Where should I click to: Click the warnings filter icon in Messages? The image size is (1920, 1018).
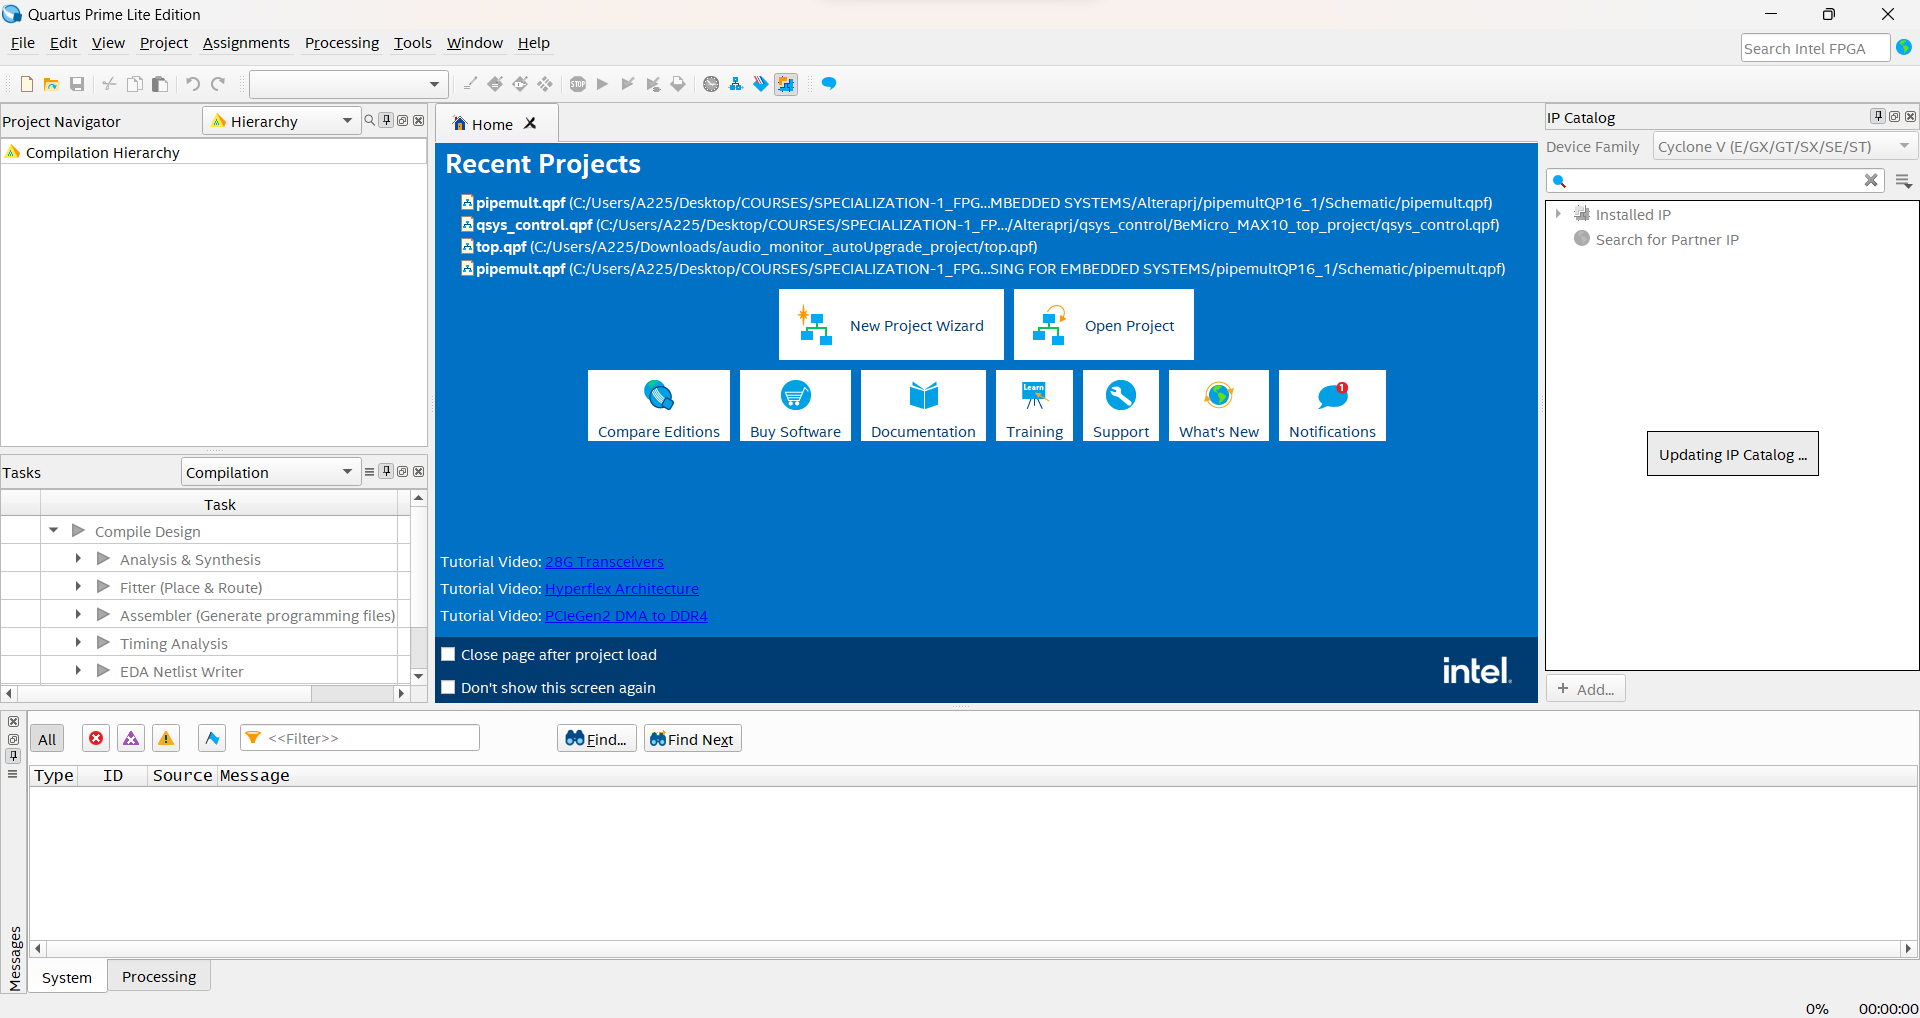click(165, 738)
